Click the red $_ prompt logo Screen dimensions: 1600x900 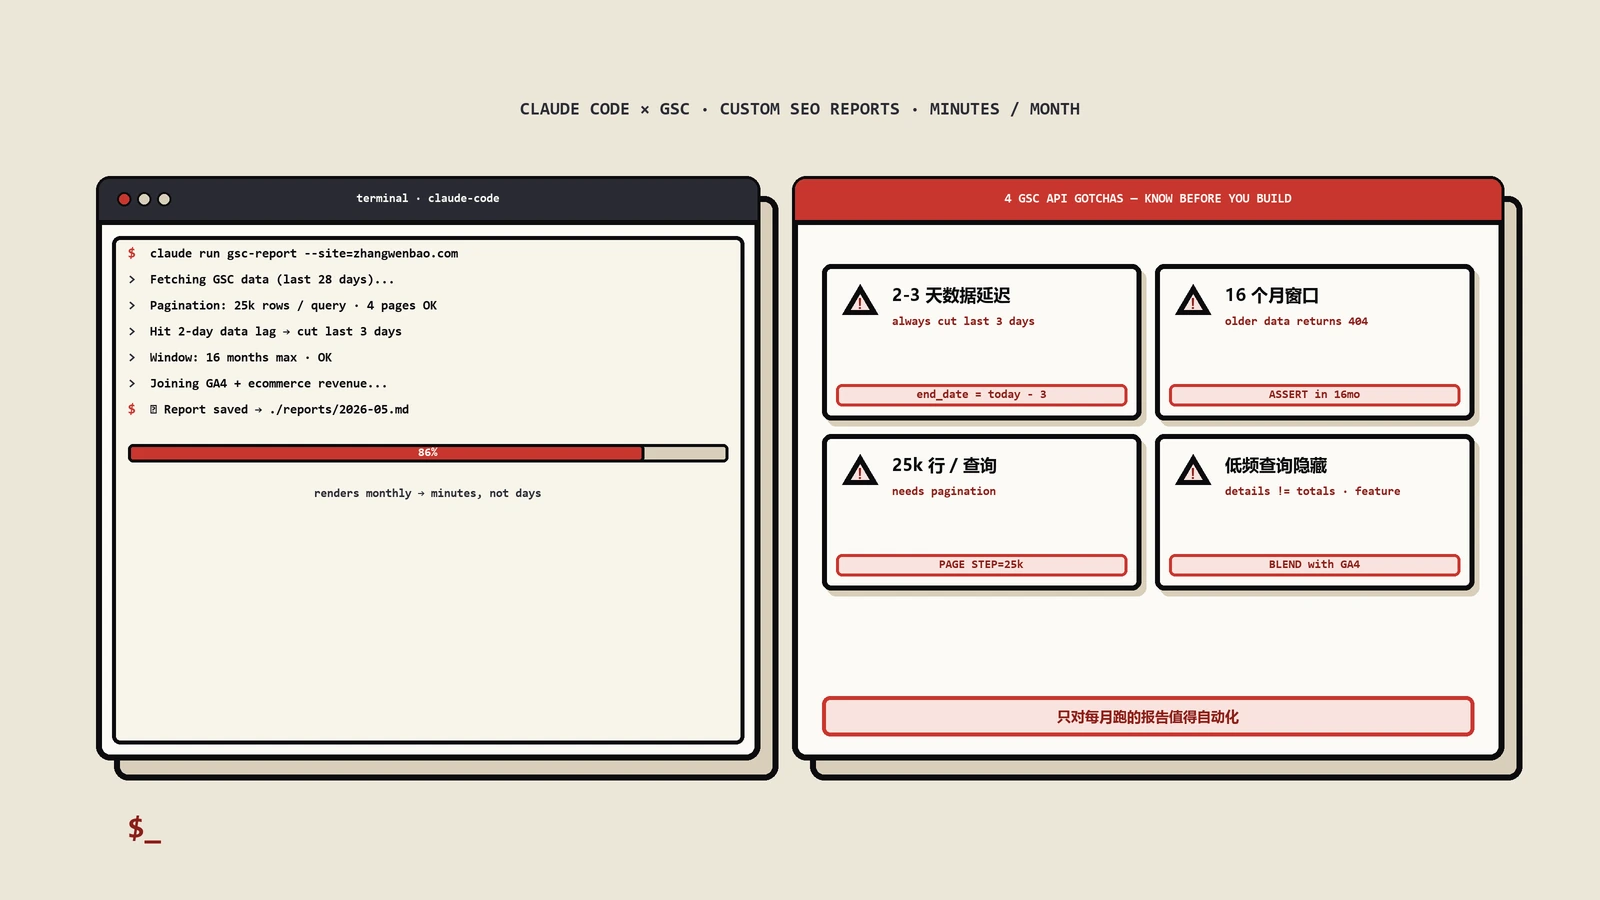pos(144,828)
